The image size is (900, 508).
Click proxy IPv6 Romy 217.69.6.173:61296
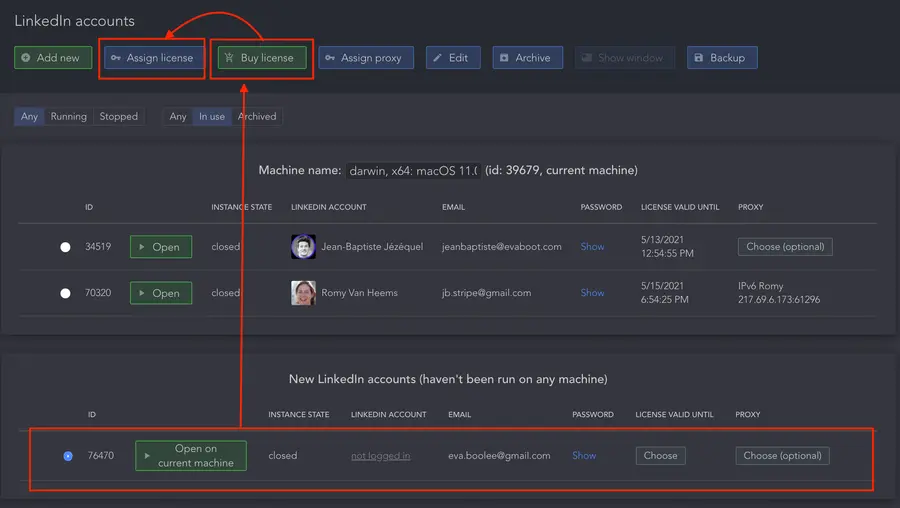click(779, 293)
